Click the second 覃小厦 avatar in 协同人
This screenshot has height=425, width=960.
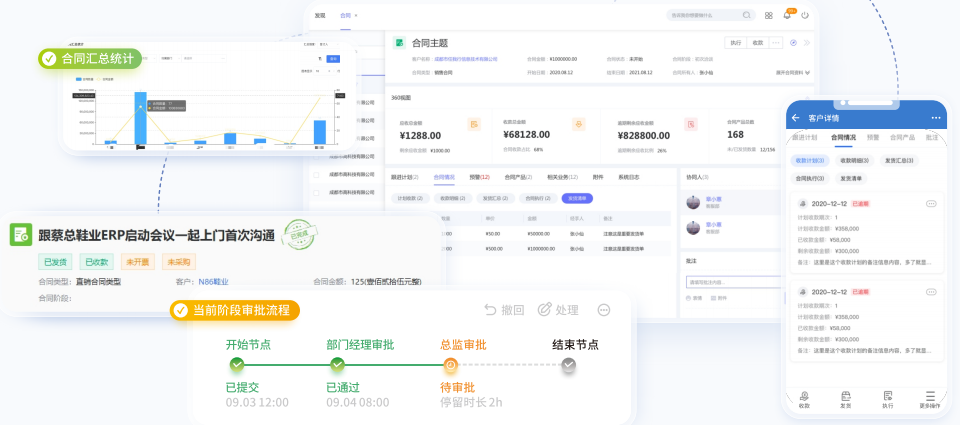[x=693, y=228]
